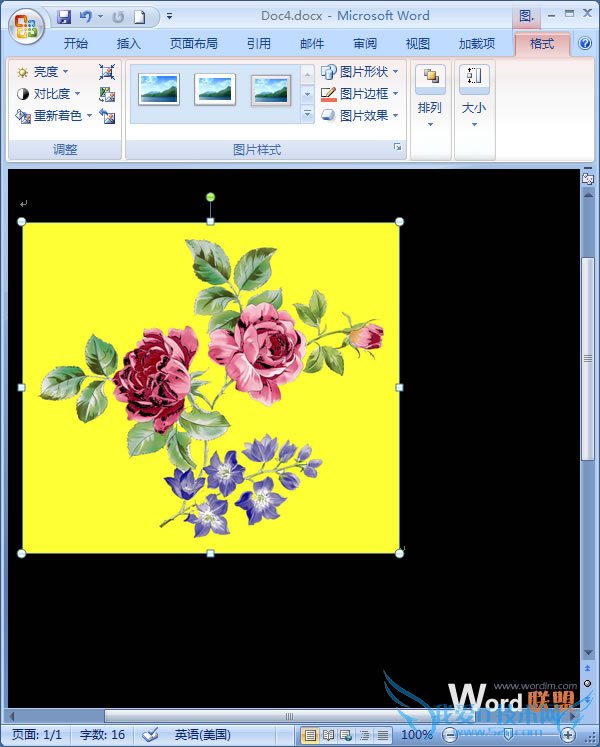This screenshot has height=747, width=600.
Task: Click the redo button in title bar
Action: [x=118, y=17]
